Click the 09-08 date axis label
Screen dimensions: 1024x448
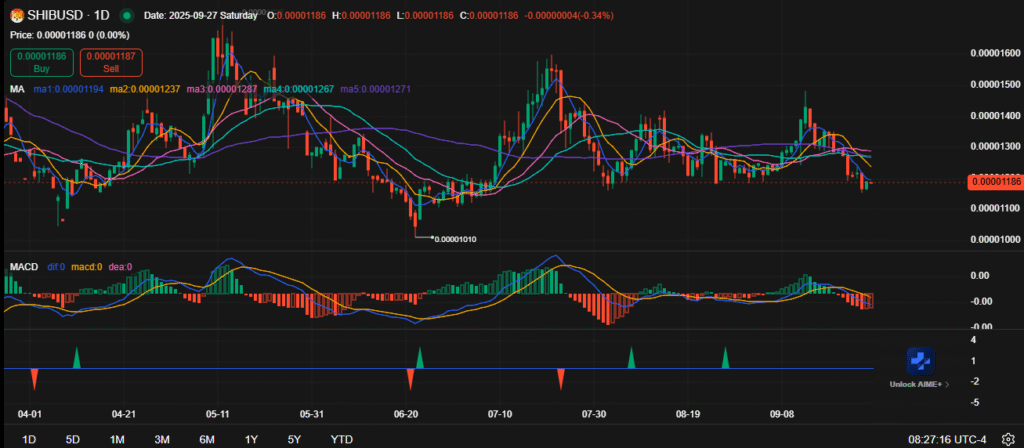coord(781,414)
